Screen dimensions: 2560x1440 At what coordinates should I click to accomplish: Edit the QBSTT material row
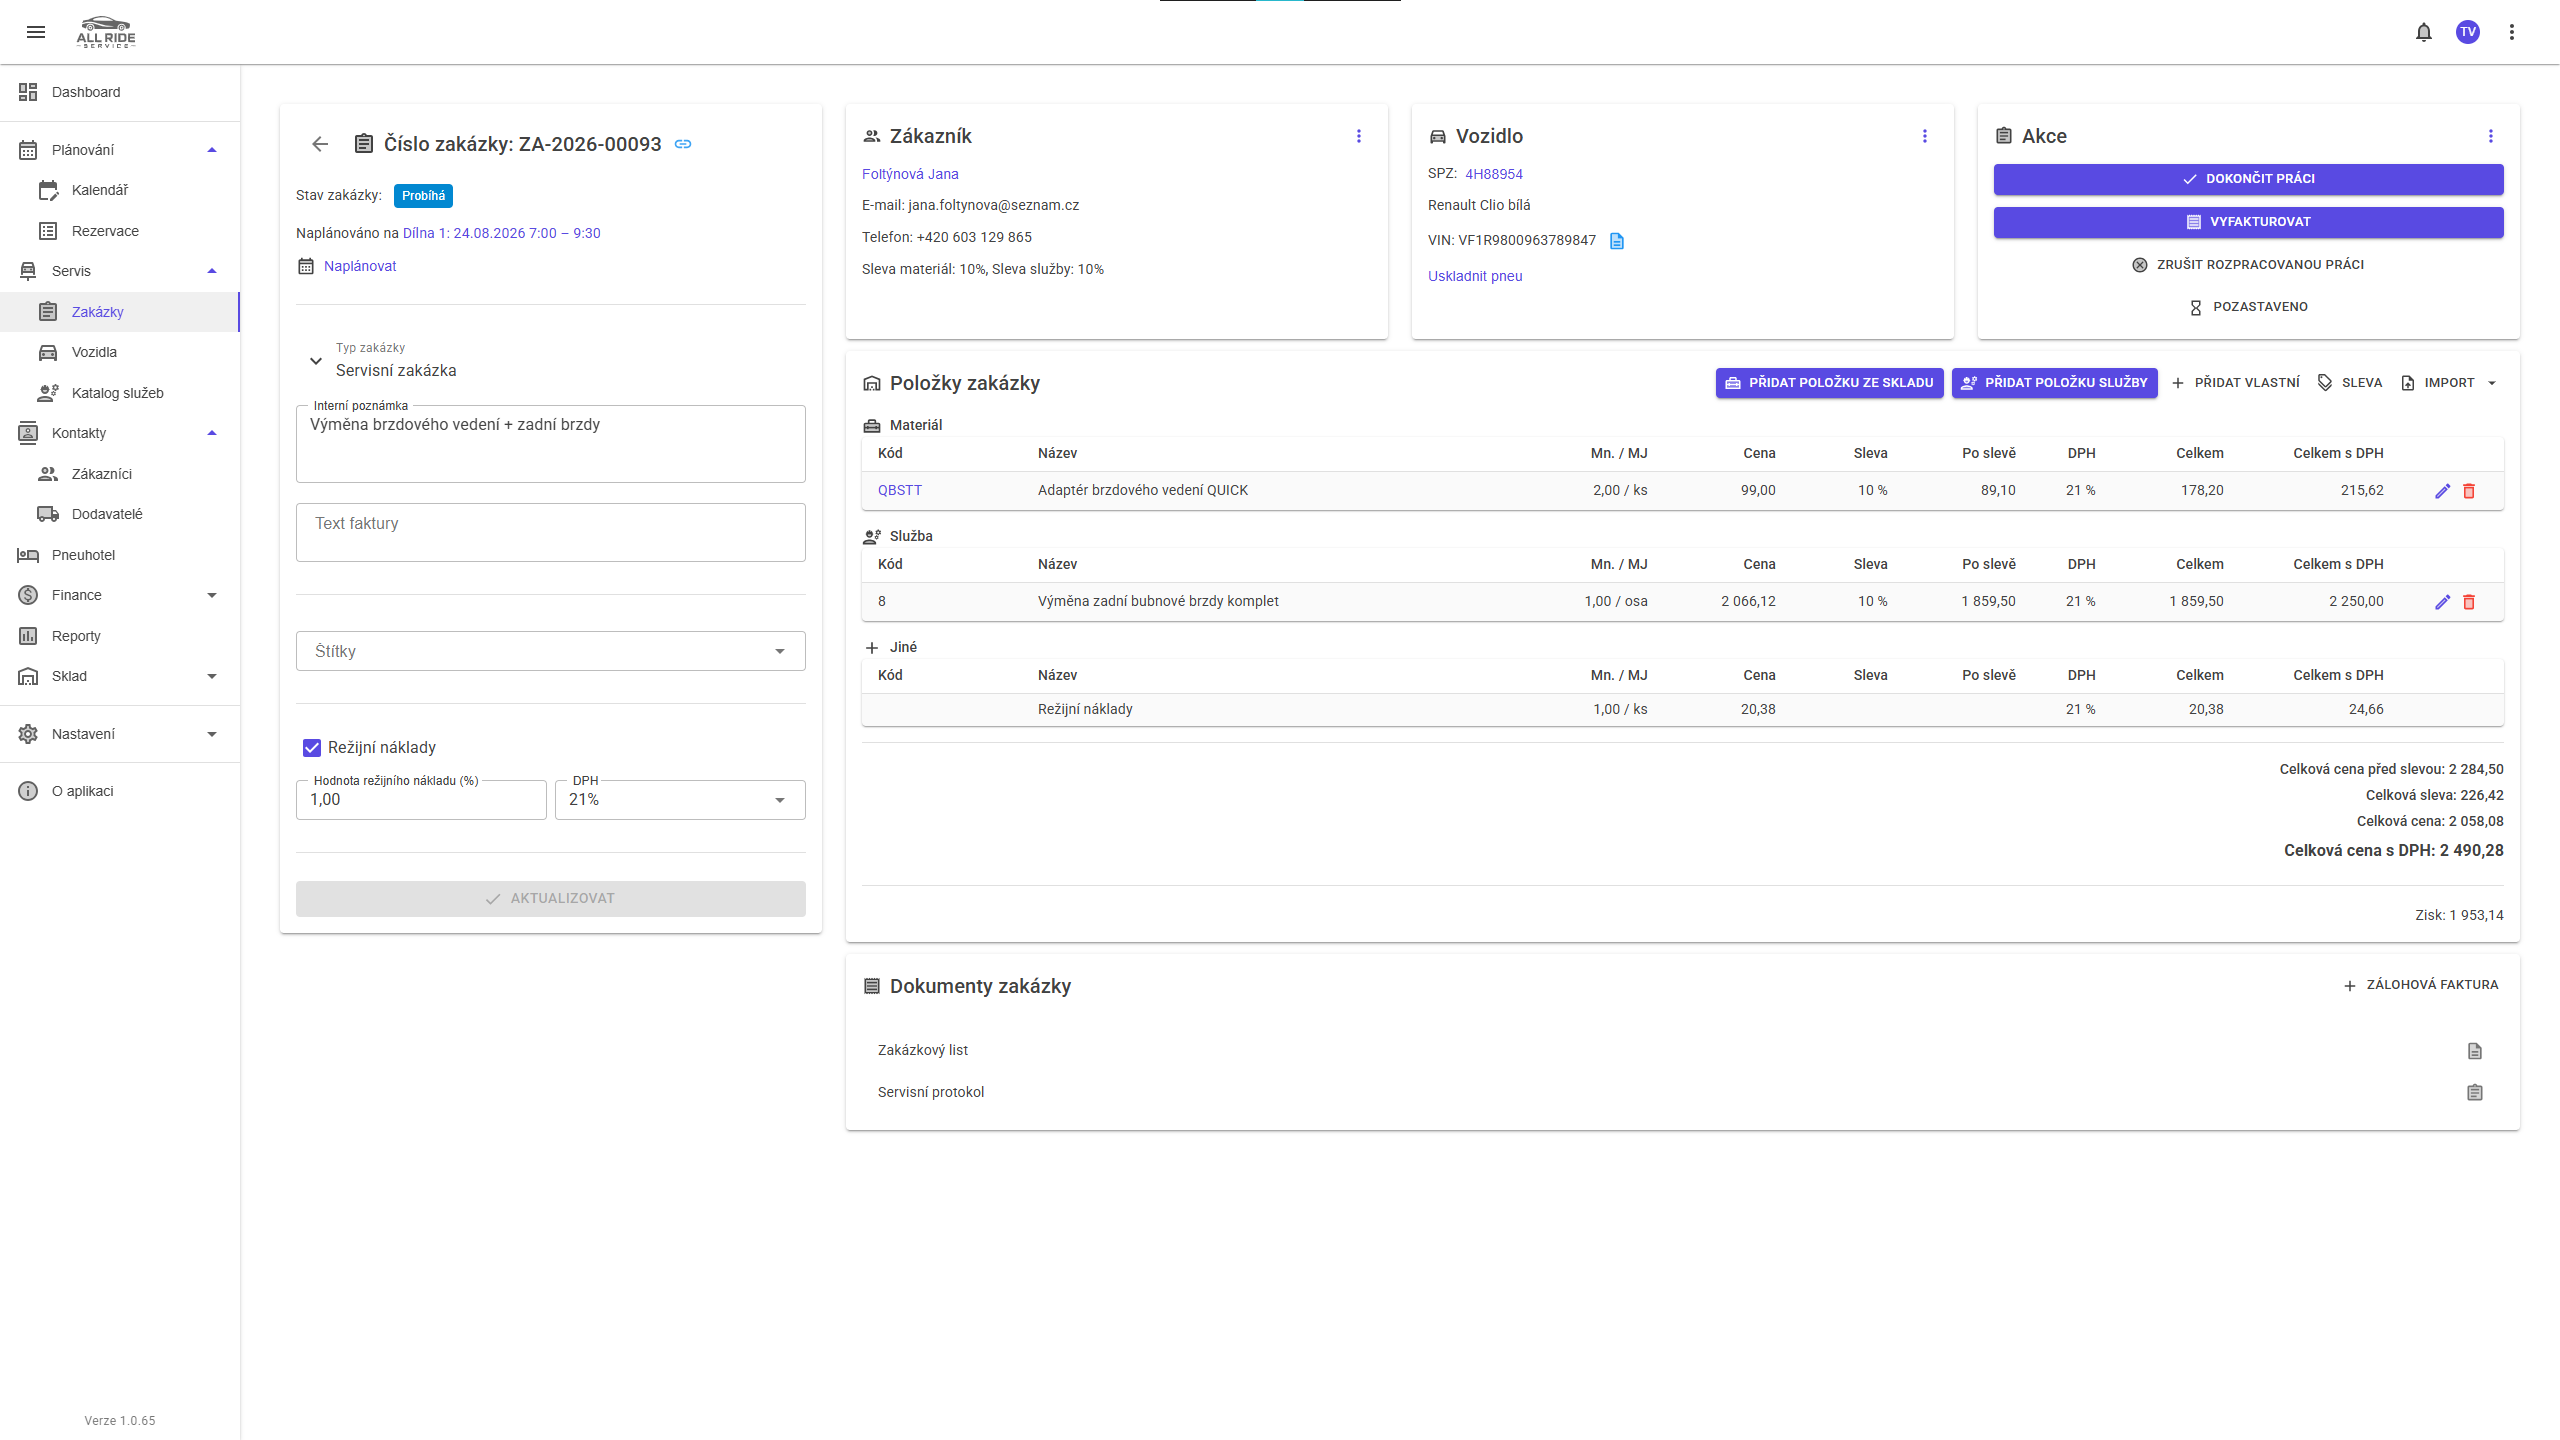[x=2443, y=491]
